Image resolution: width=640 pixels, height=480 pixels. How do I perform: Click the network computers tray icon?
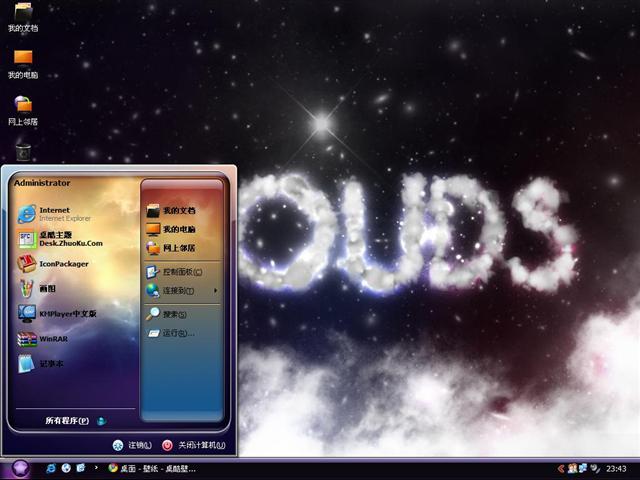[583, 468]
